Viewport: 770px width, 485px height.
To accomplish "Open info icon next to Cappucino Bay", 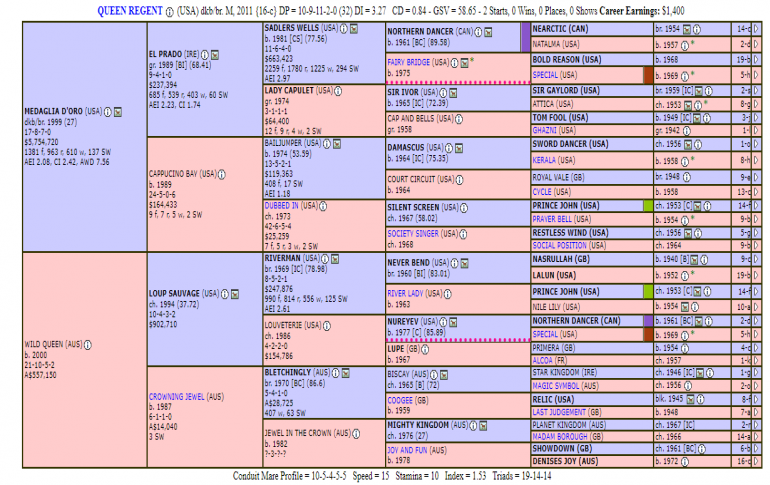I will point(221,174).
